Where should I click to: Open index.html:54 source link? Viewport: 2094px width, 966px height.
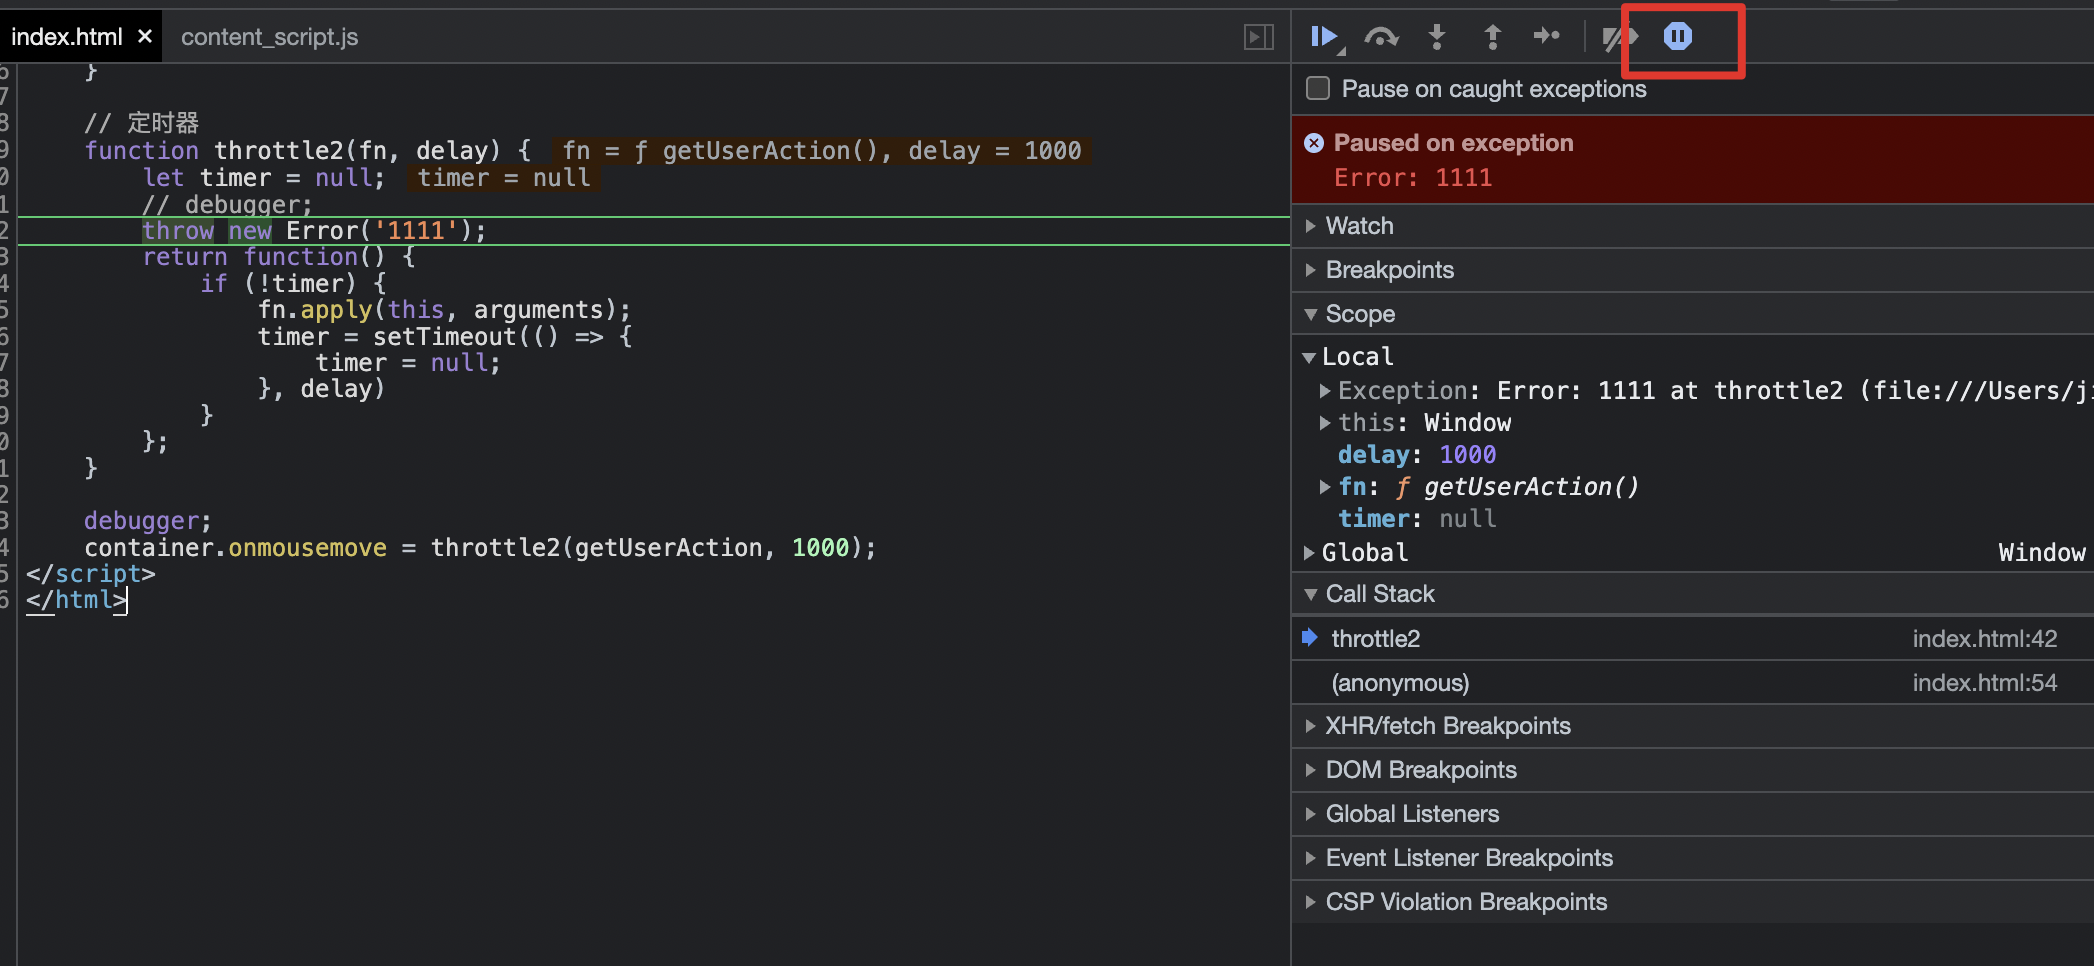click(1985, 682)
